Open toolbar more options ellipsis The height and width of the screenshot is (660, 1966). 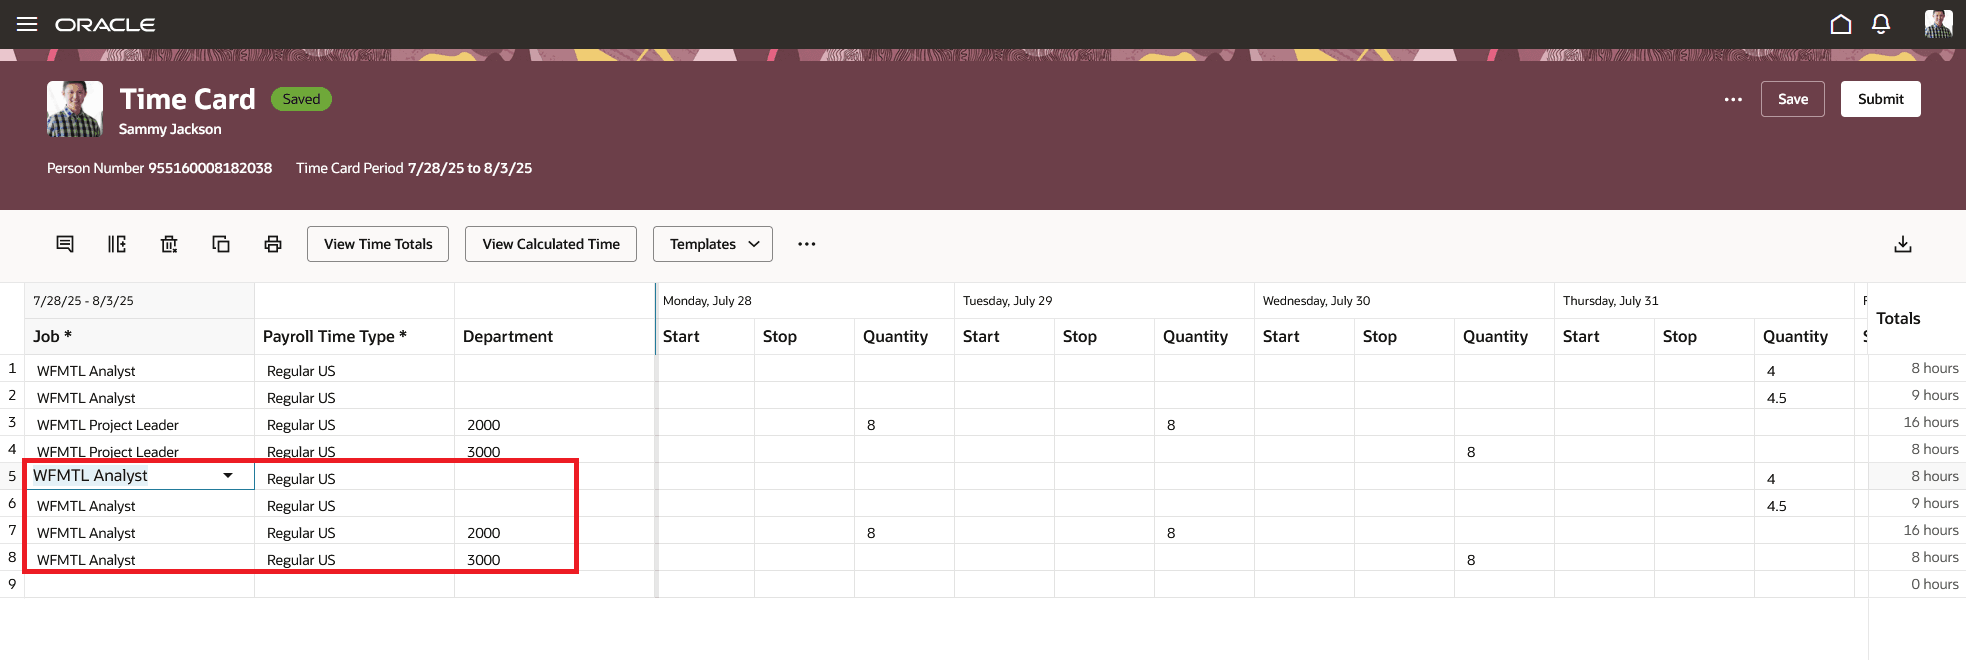(x=807, y=244)
